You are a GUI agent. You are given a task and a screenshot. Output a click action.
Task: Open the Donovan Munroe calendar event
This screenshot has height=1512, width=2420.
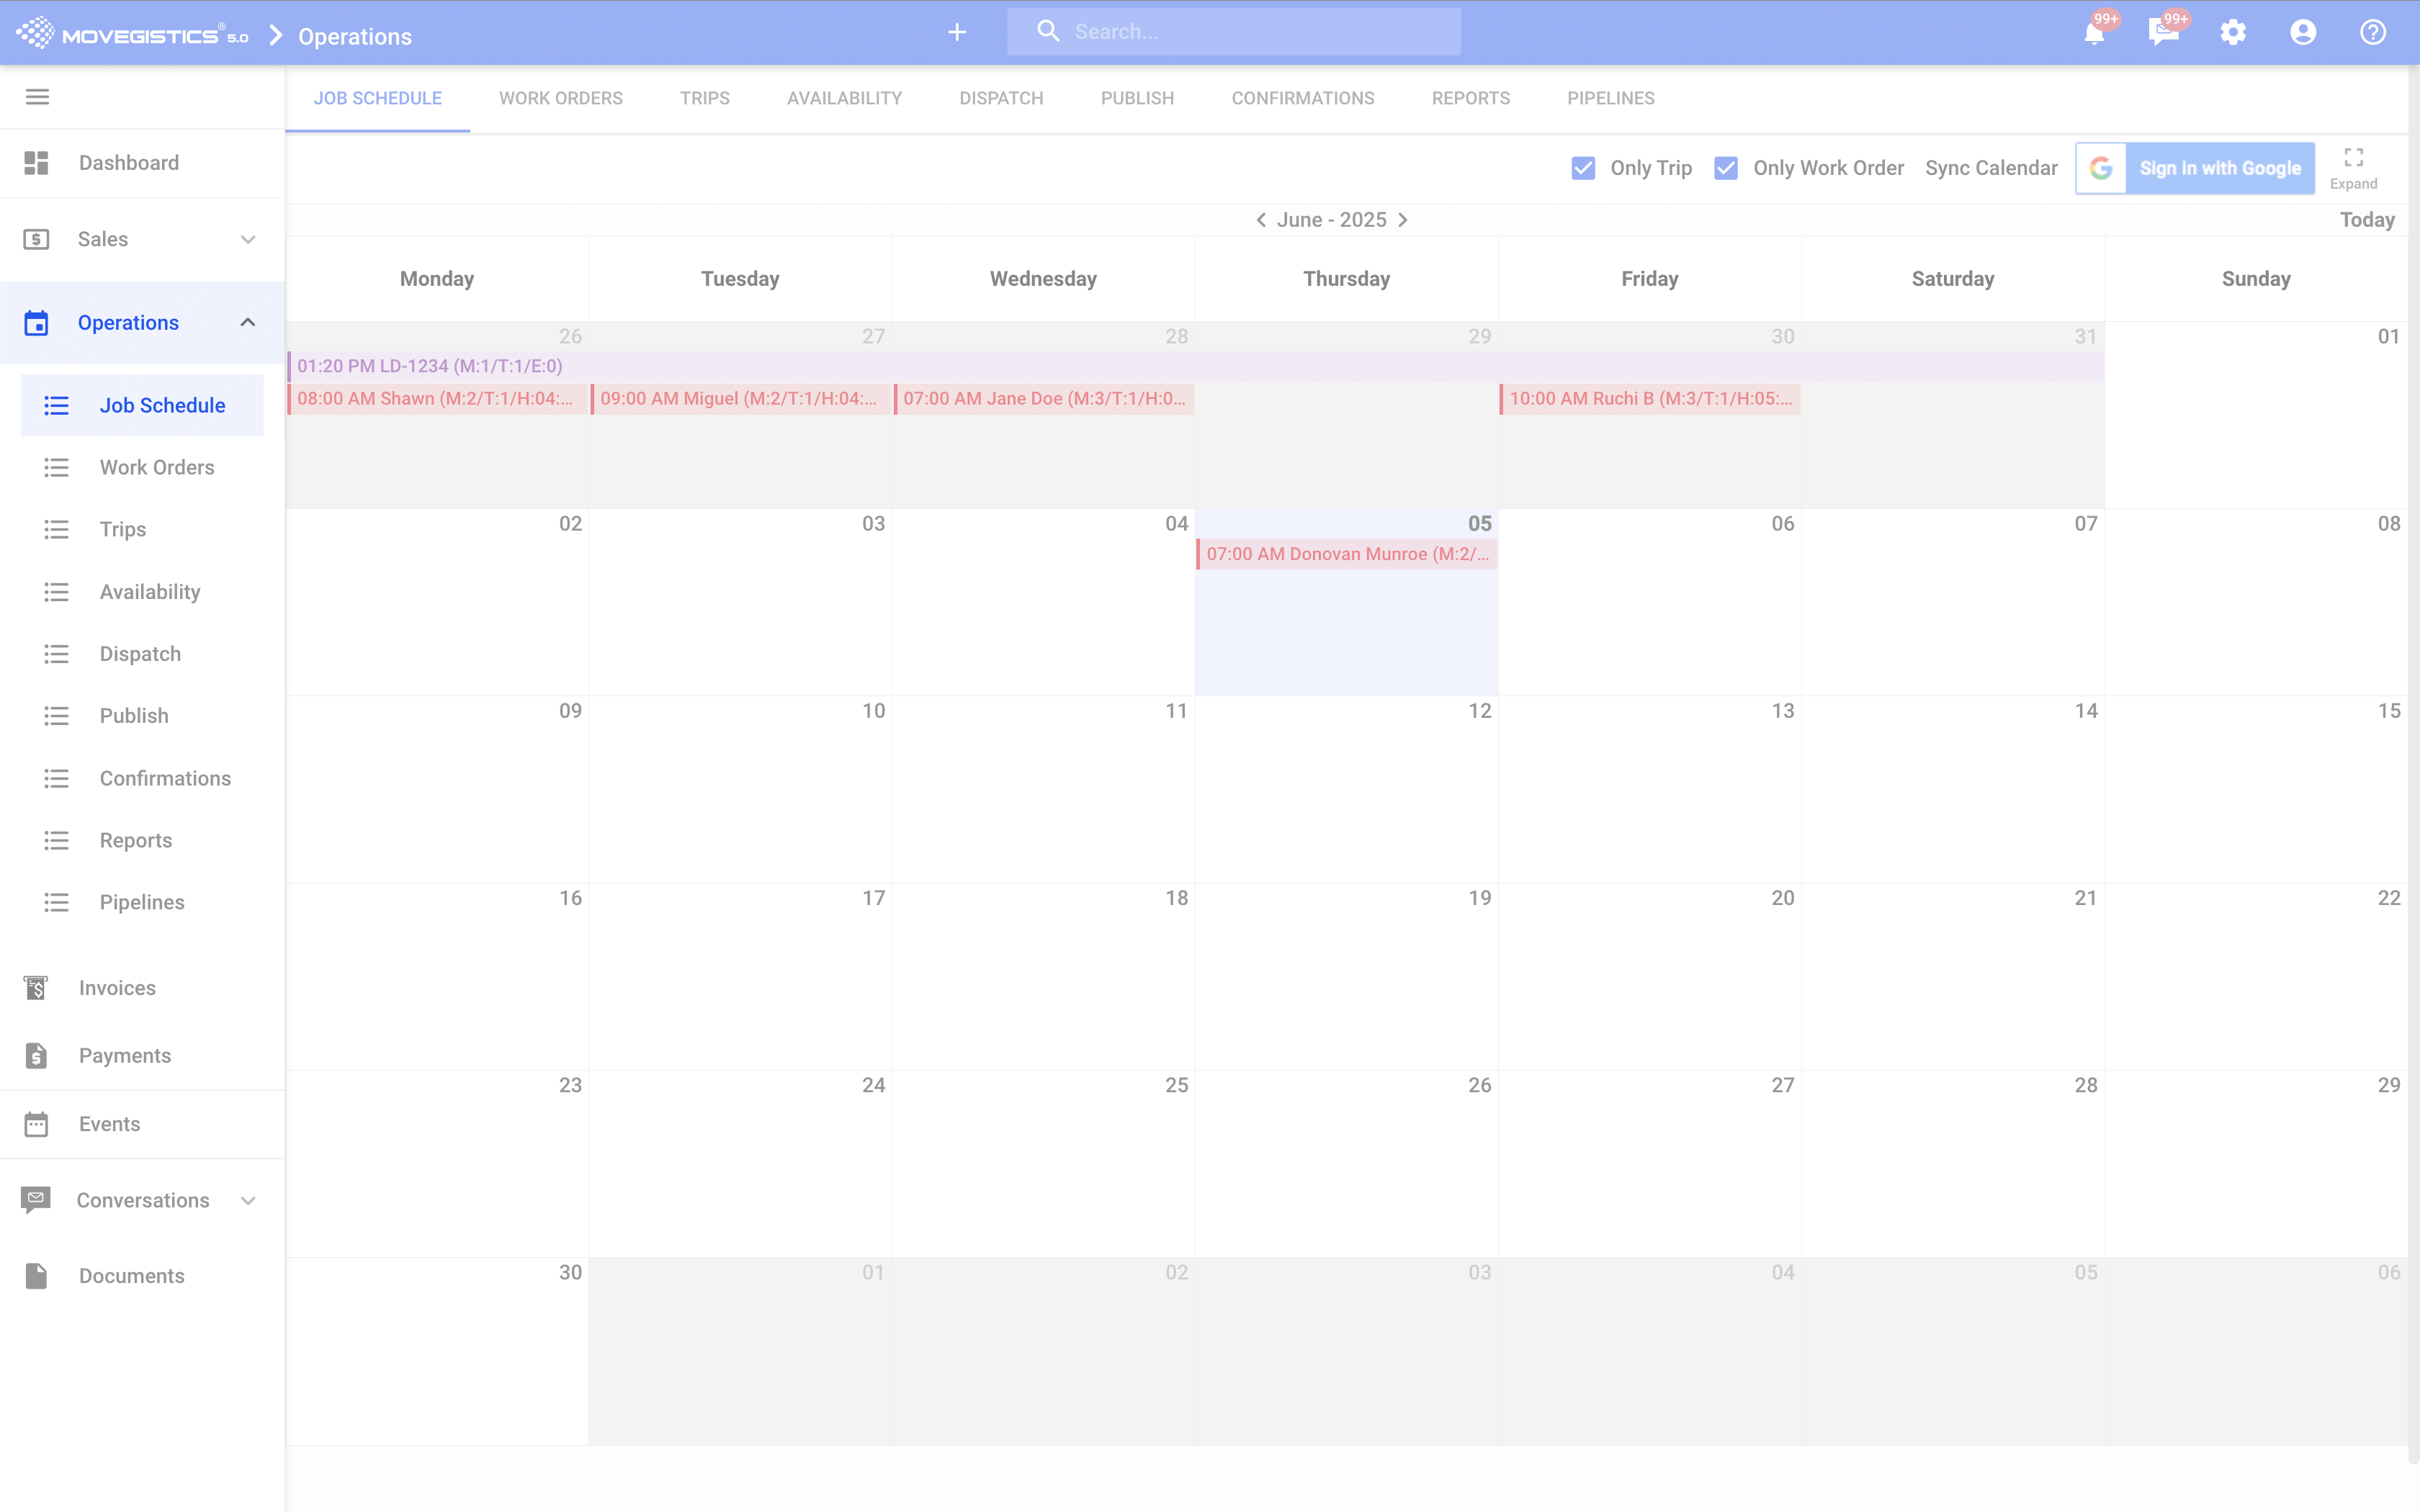pyautogui.click(x=1346, y=554)
